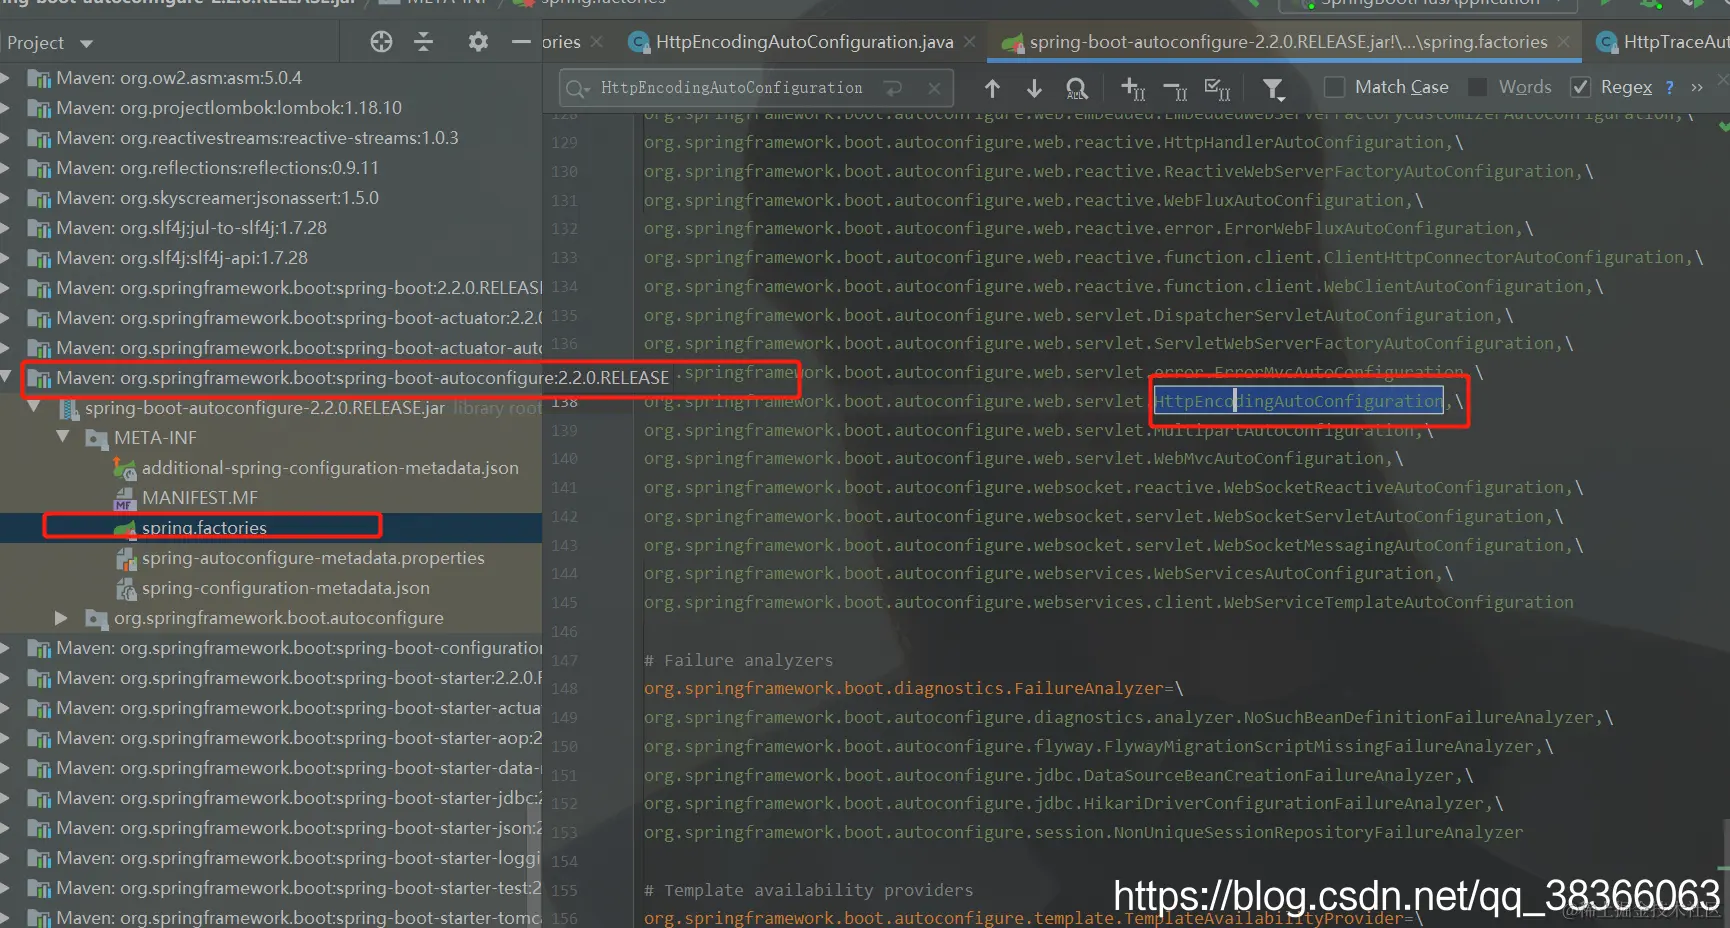
Task: Switch to the HttpTraceAuto editor tab
Action: click(x=1662, y=42)
